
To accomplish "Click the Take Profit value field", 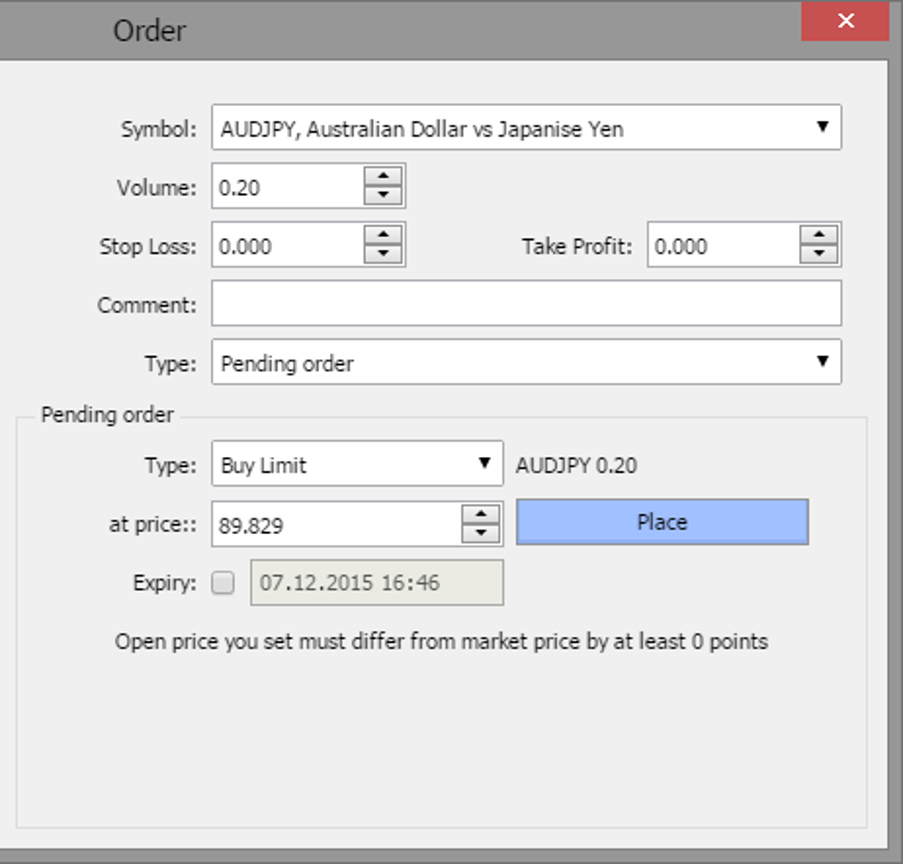I will tap(722, 246).
